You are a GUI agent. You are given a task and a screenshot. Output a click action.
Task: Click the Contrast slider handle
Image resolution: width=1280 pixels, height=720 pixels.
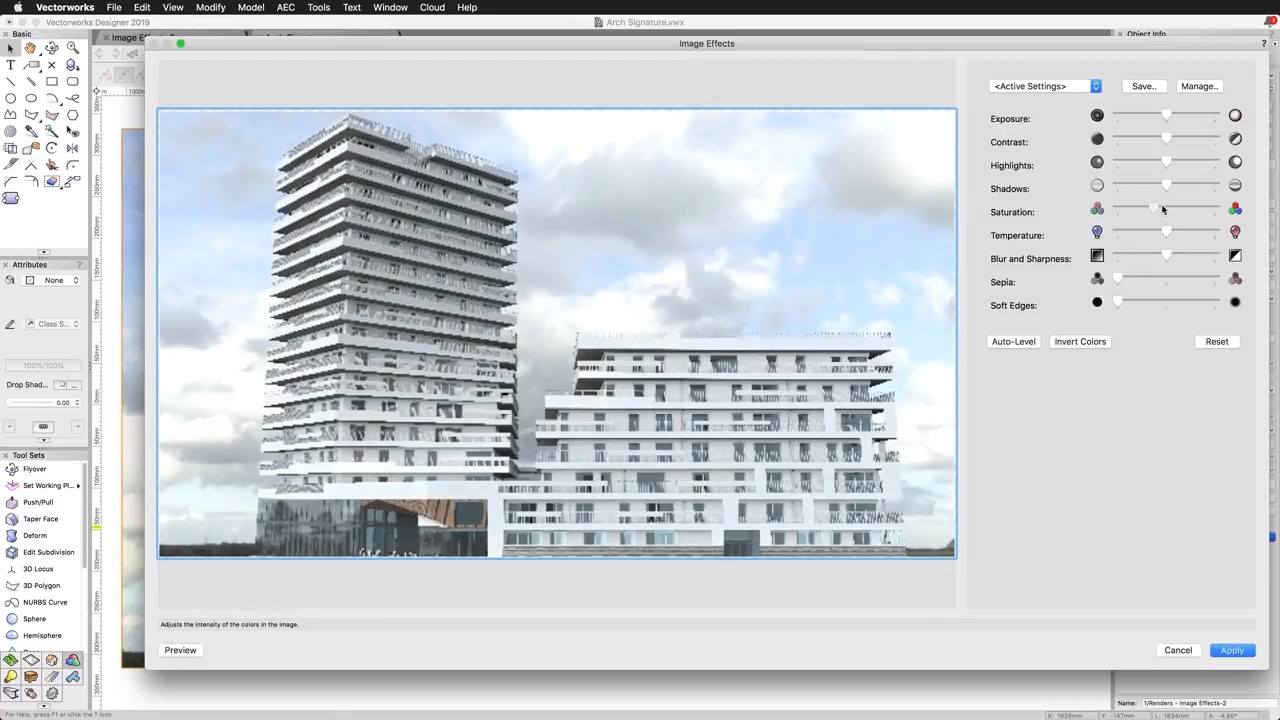(x=1166, y=138)
